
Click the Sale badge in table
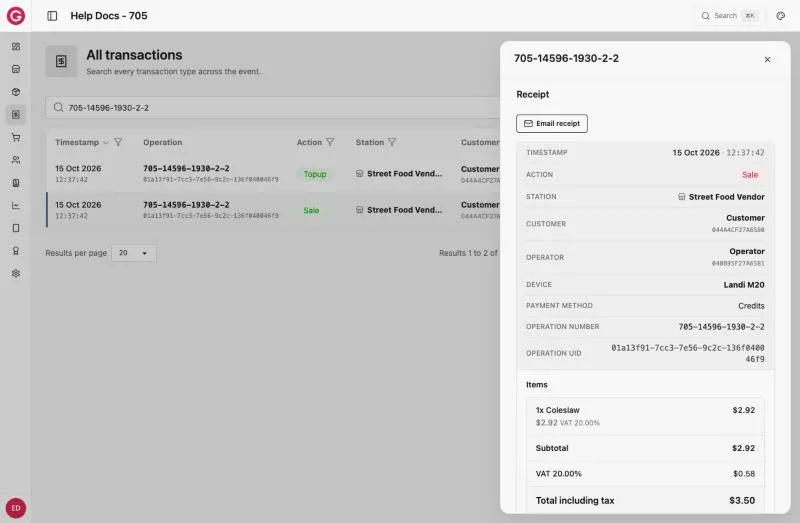[x=311, y=210]
